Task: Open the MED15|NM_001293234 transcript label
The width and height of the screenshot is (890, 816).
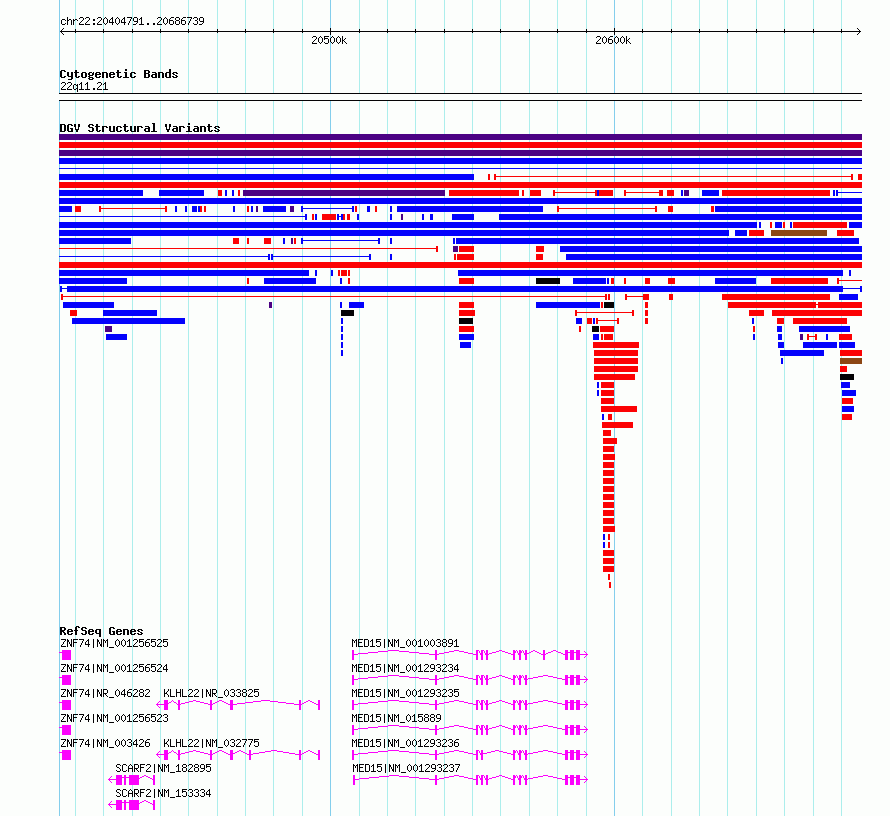Action: pos(405,668)
